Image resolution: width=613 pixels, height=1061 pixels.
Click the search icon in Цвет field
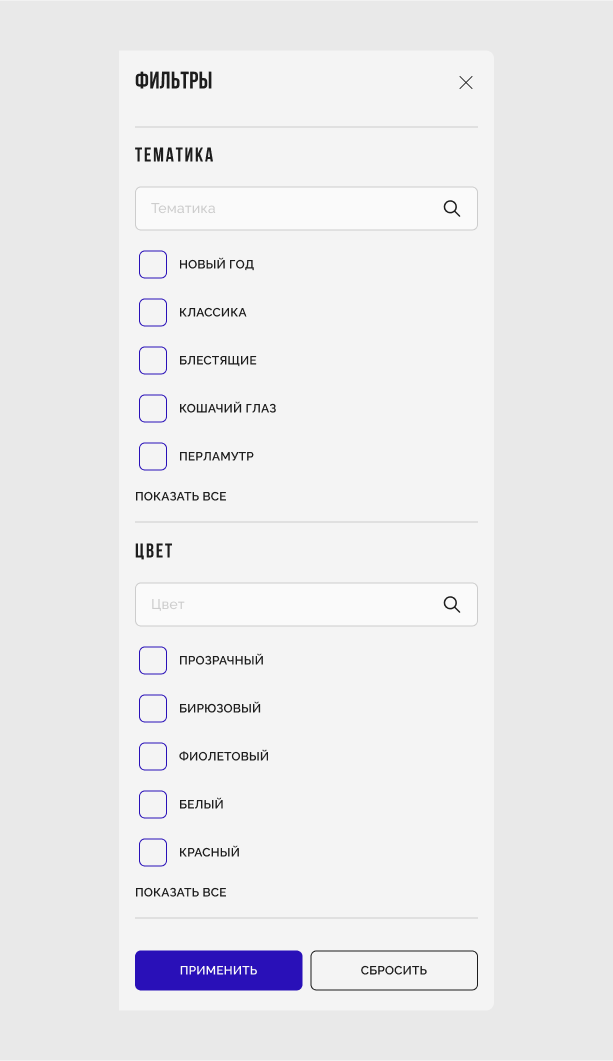[x=452, y=605]
